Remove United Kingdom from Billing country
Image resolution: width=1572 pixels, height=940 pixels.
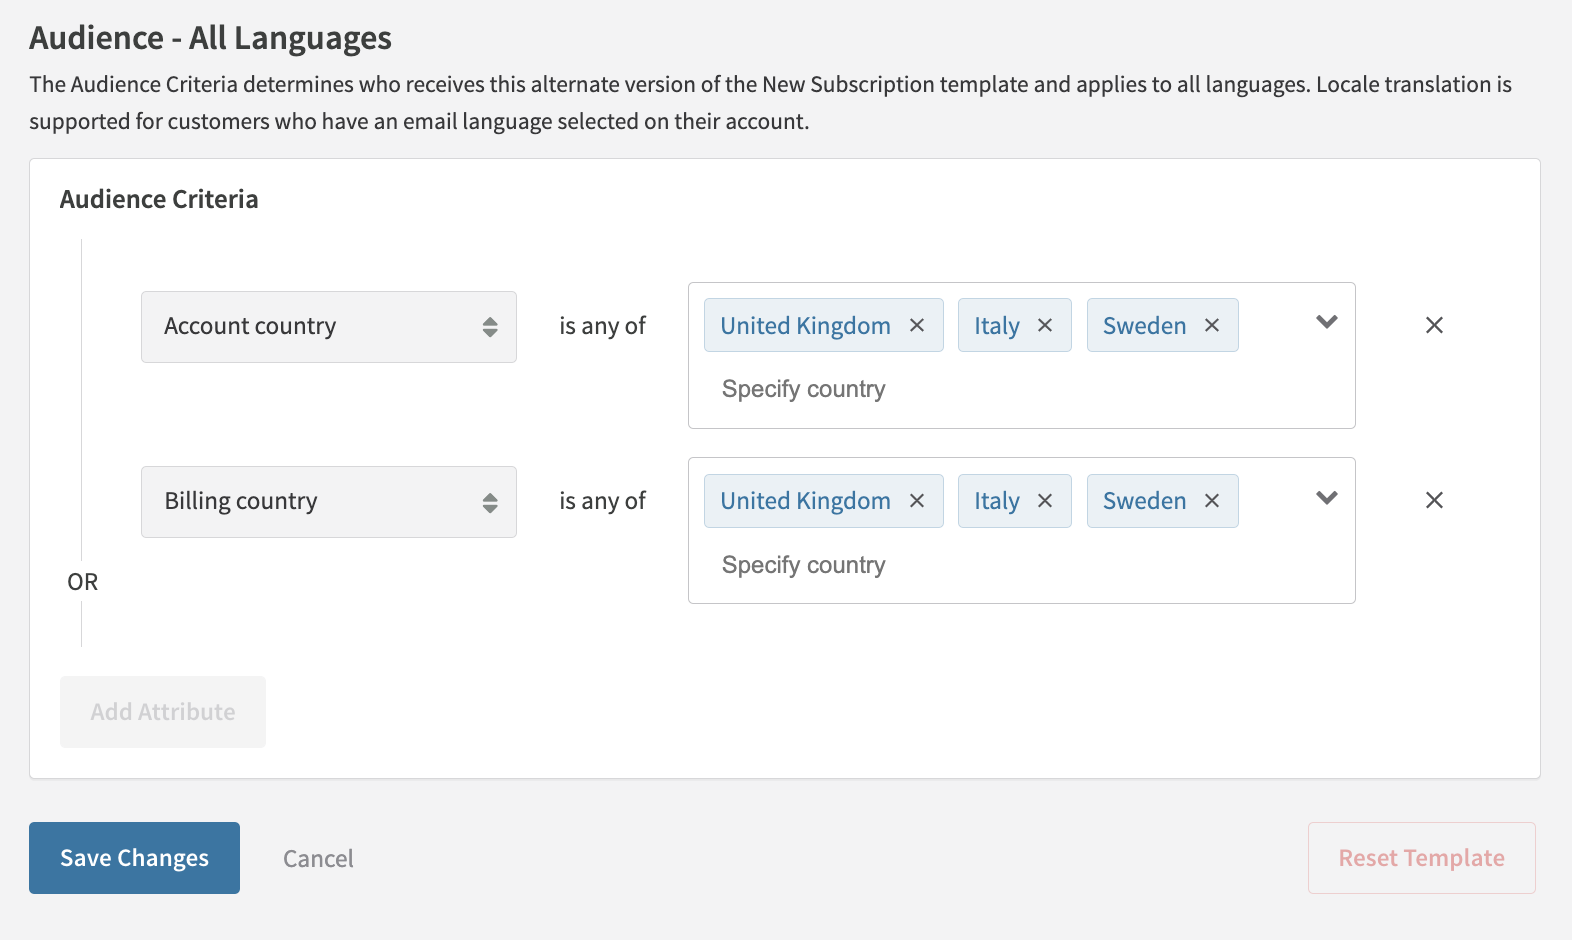pyautogui.click(x=917, y=501)
